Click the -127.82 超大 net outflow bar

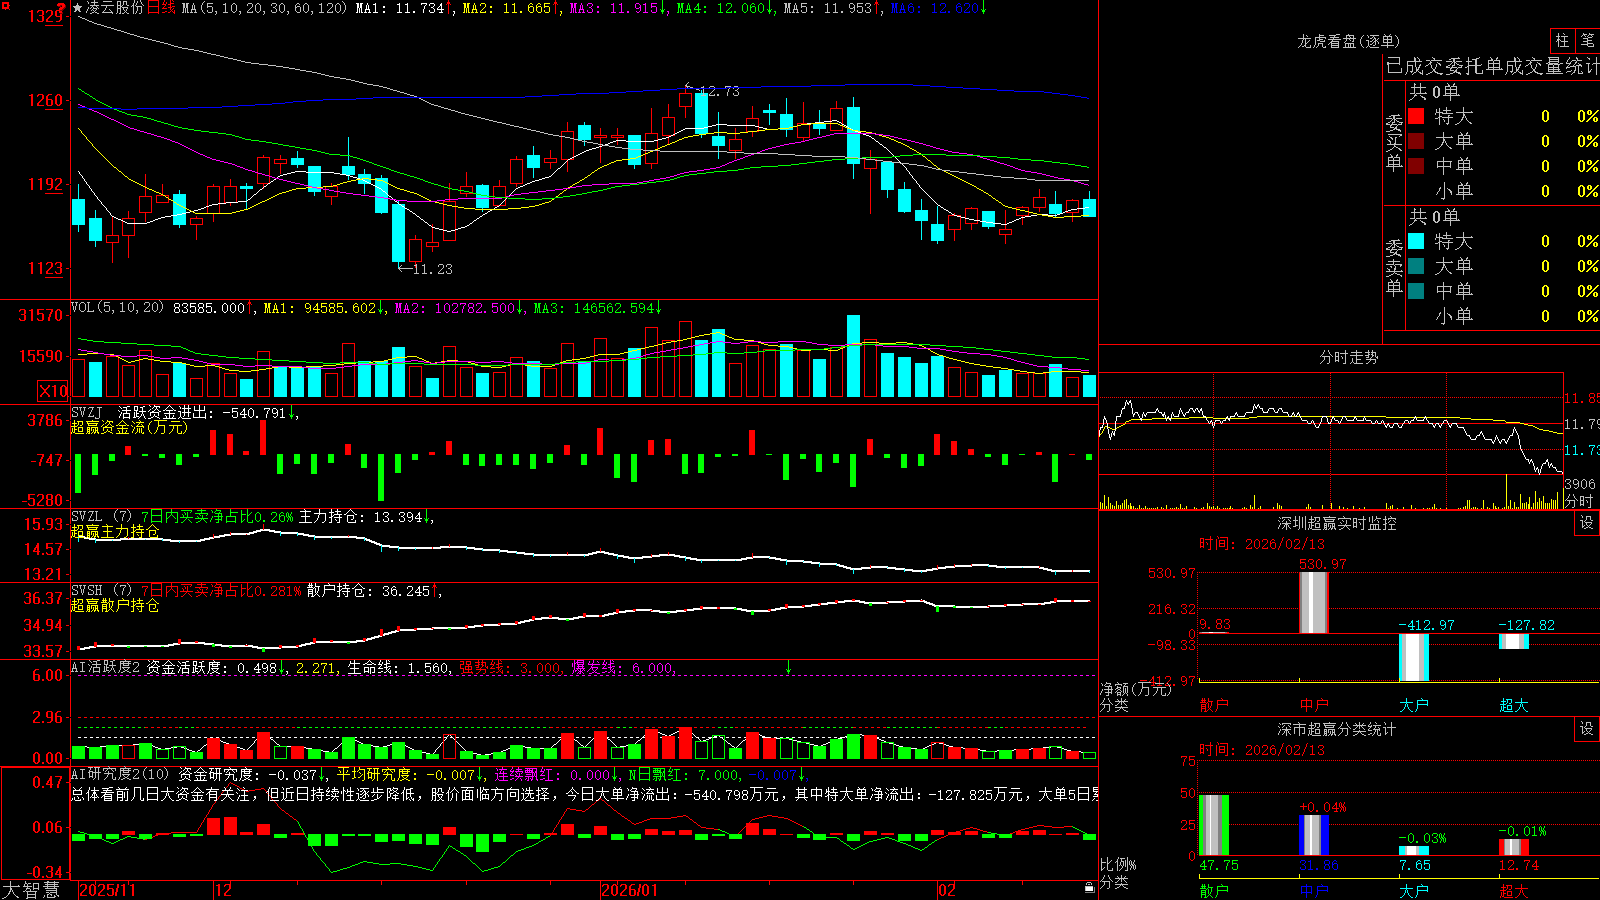coord(1513,641)
